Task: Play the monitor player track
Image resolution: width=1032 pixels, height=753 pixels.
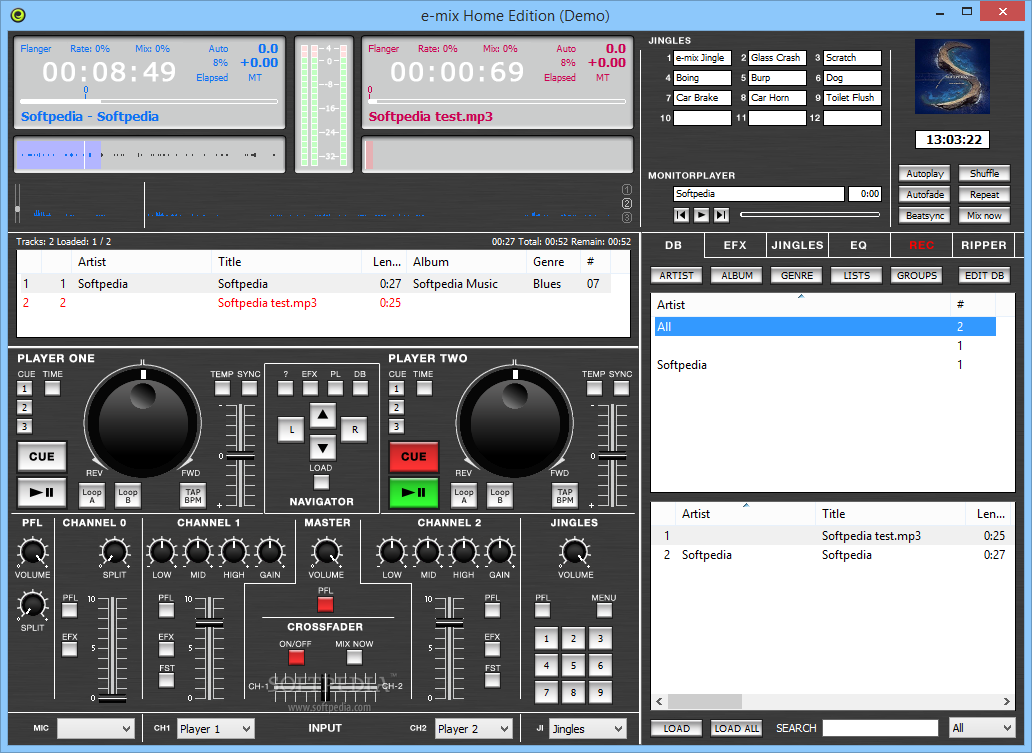Action: [x=702, y=215]
